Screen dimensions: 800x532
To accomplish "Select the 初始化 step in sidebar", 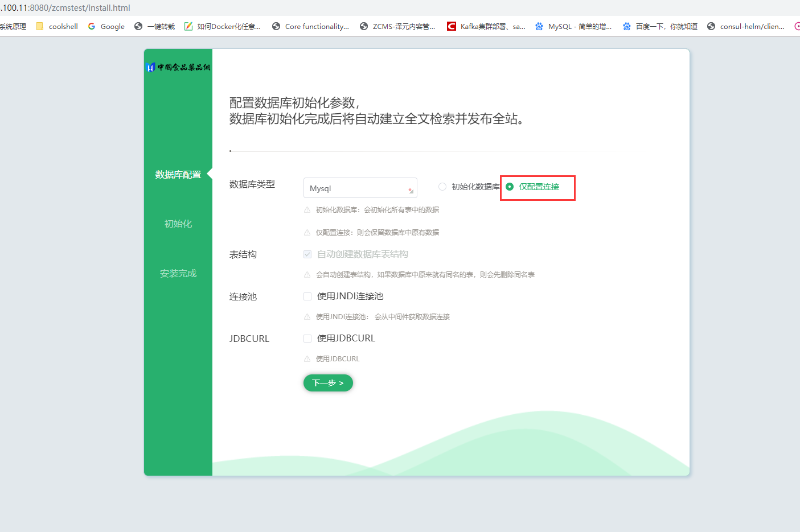I will pyautogui.click(x=178, y=224).
